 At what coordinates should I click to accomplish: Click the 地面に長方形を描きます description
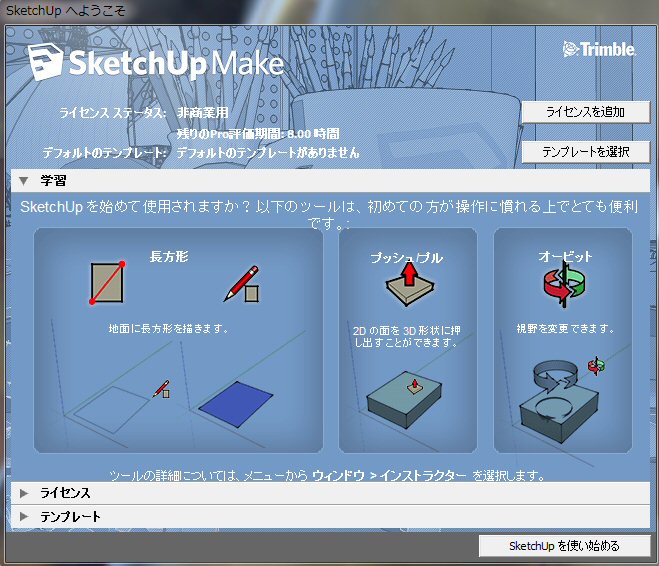[169, 328]
